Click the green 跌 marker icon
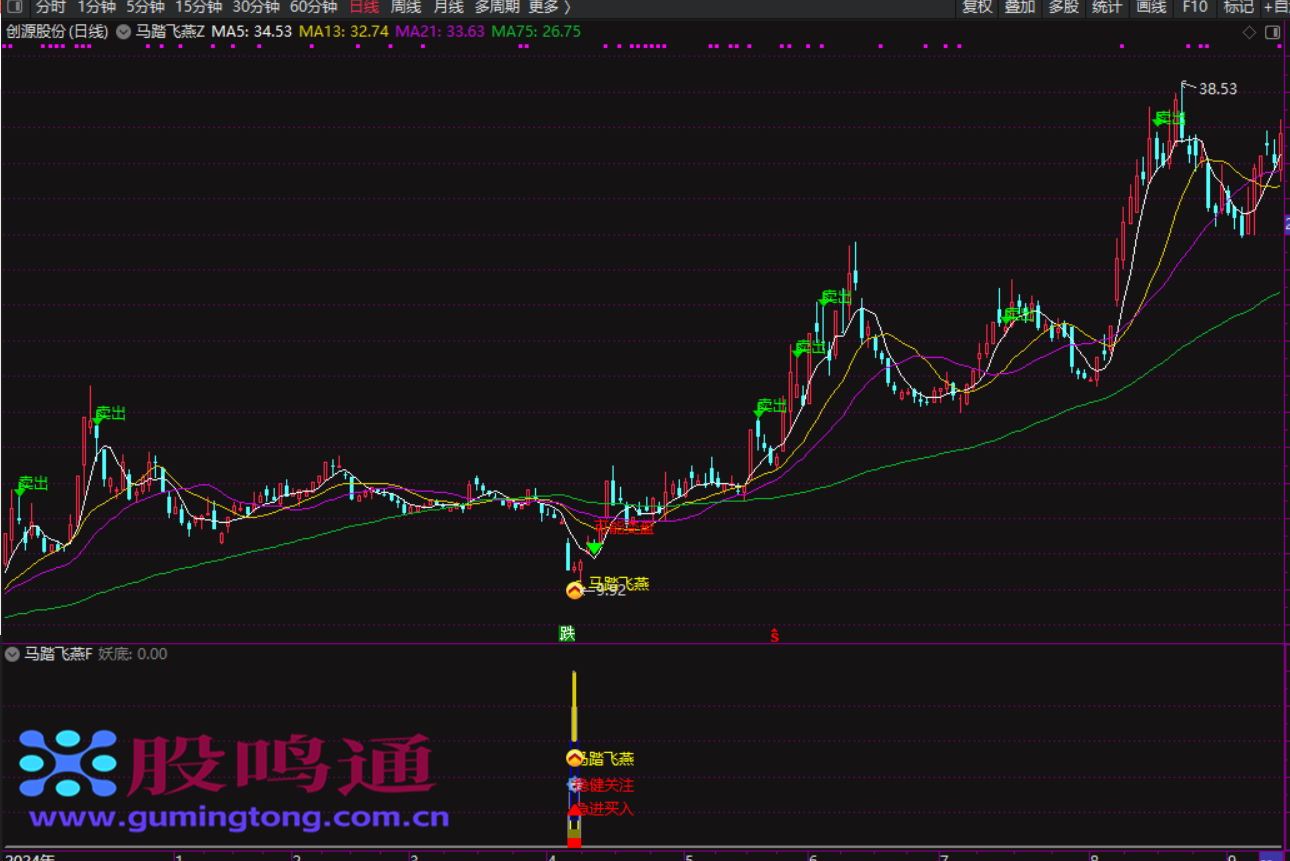 [x=567, y=633]
